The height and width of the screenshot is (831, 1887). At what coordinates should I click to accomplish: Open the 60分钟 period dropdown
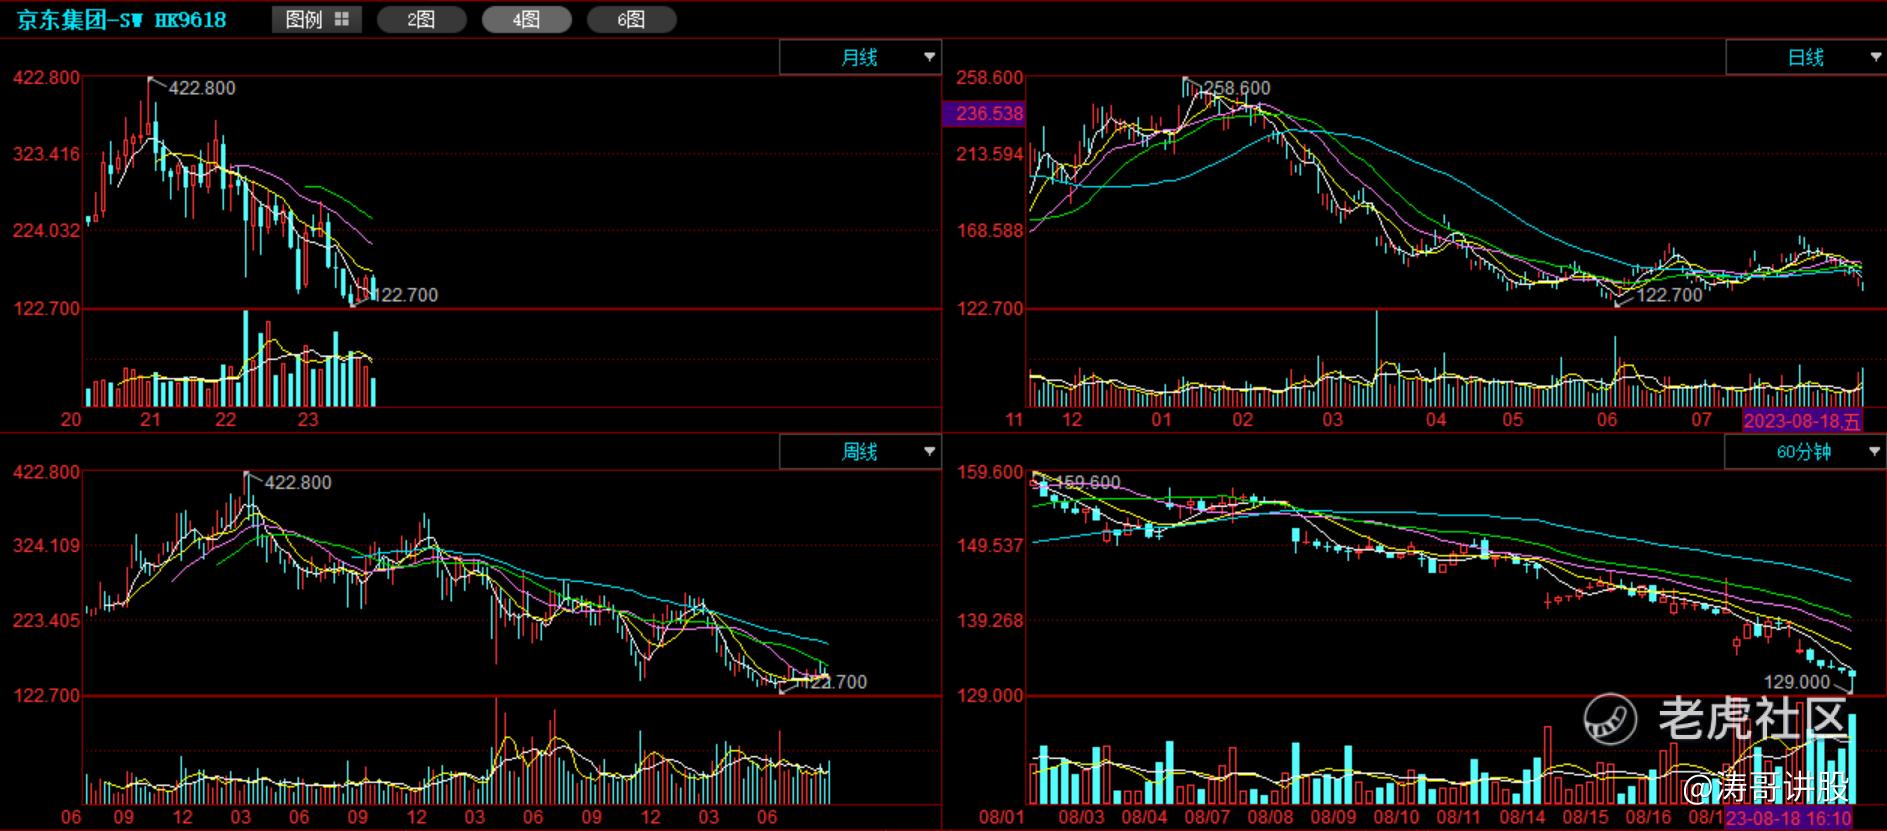point(1805,452)
